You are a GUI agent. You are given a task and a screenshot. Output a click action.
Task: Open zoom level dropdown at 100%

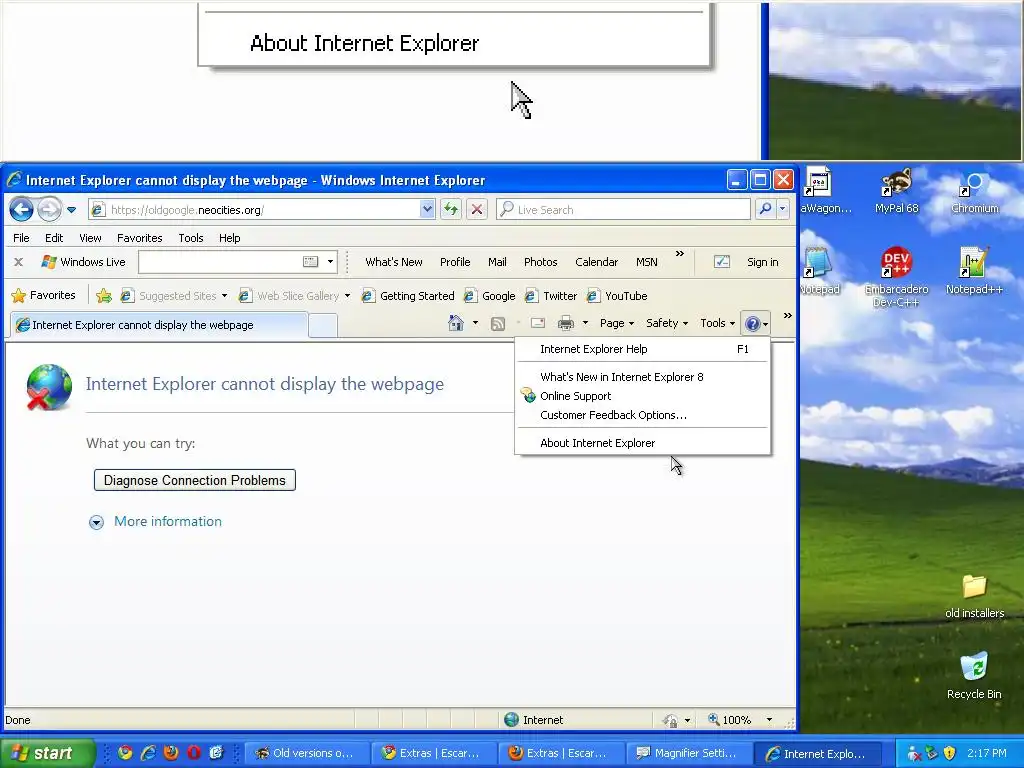click(769, 720)
